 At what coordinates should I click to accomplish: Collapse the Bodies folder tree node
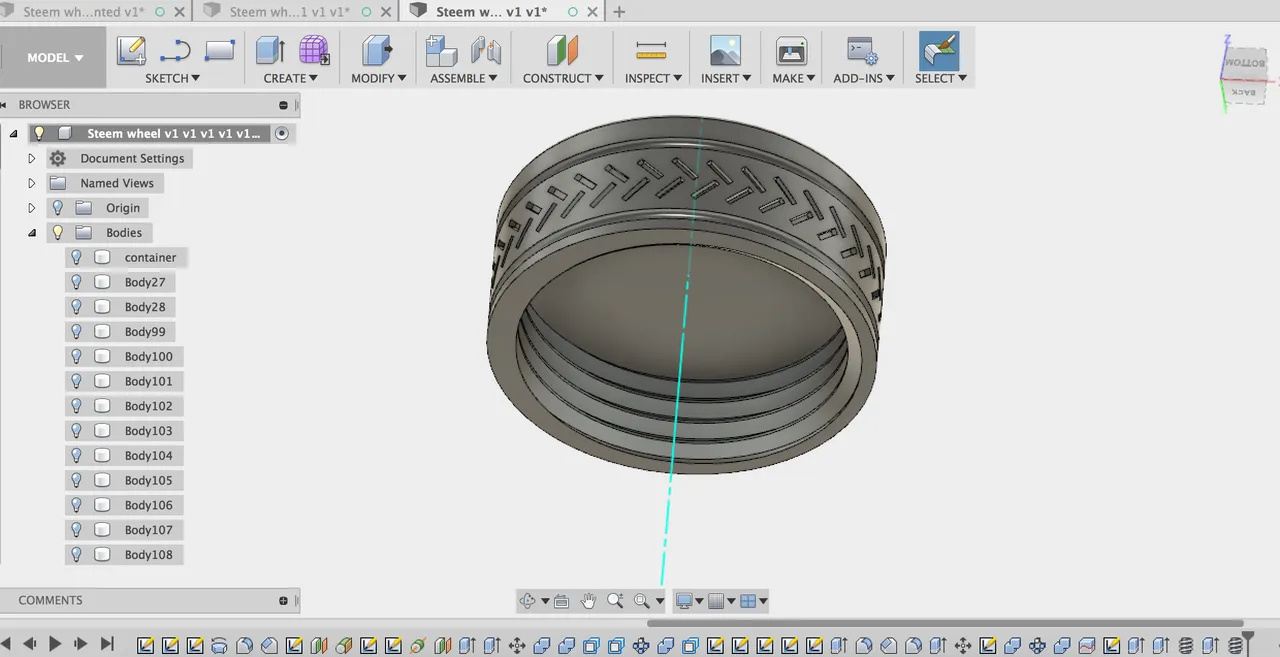tap(32, 232)
